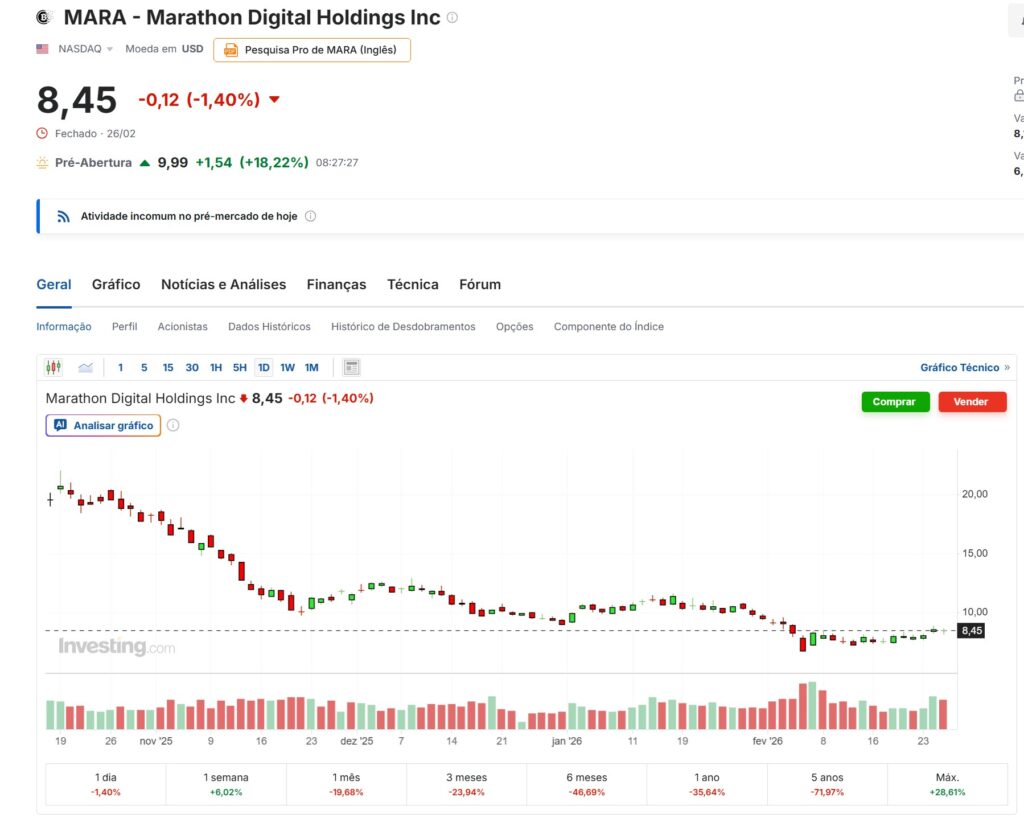Open the Acionistas sub-tab
This screenshot has height=822, width=1024.
point(182,326)
